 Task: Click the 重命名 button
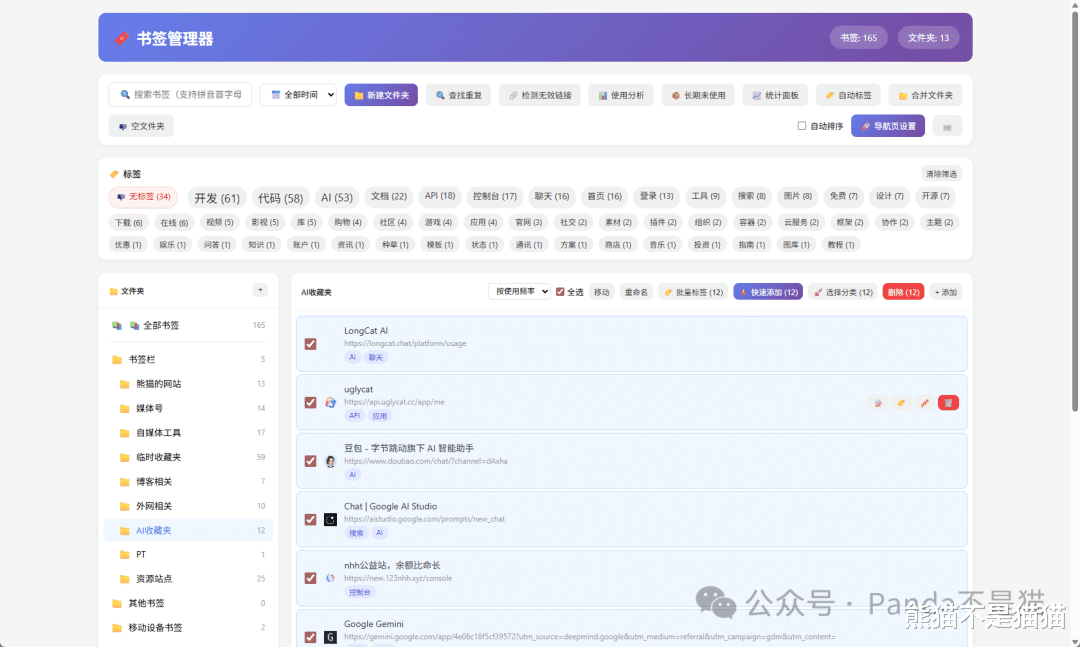(636, 292)
